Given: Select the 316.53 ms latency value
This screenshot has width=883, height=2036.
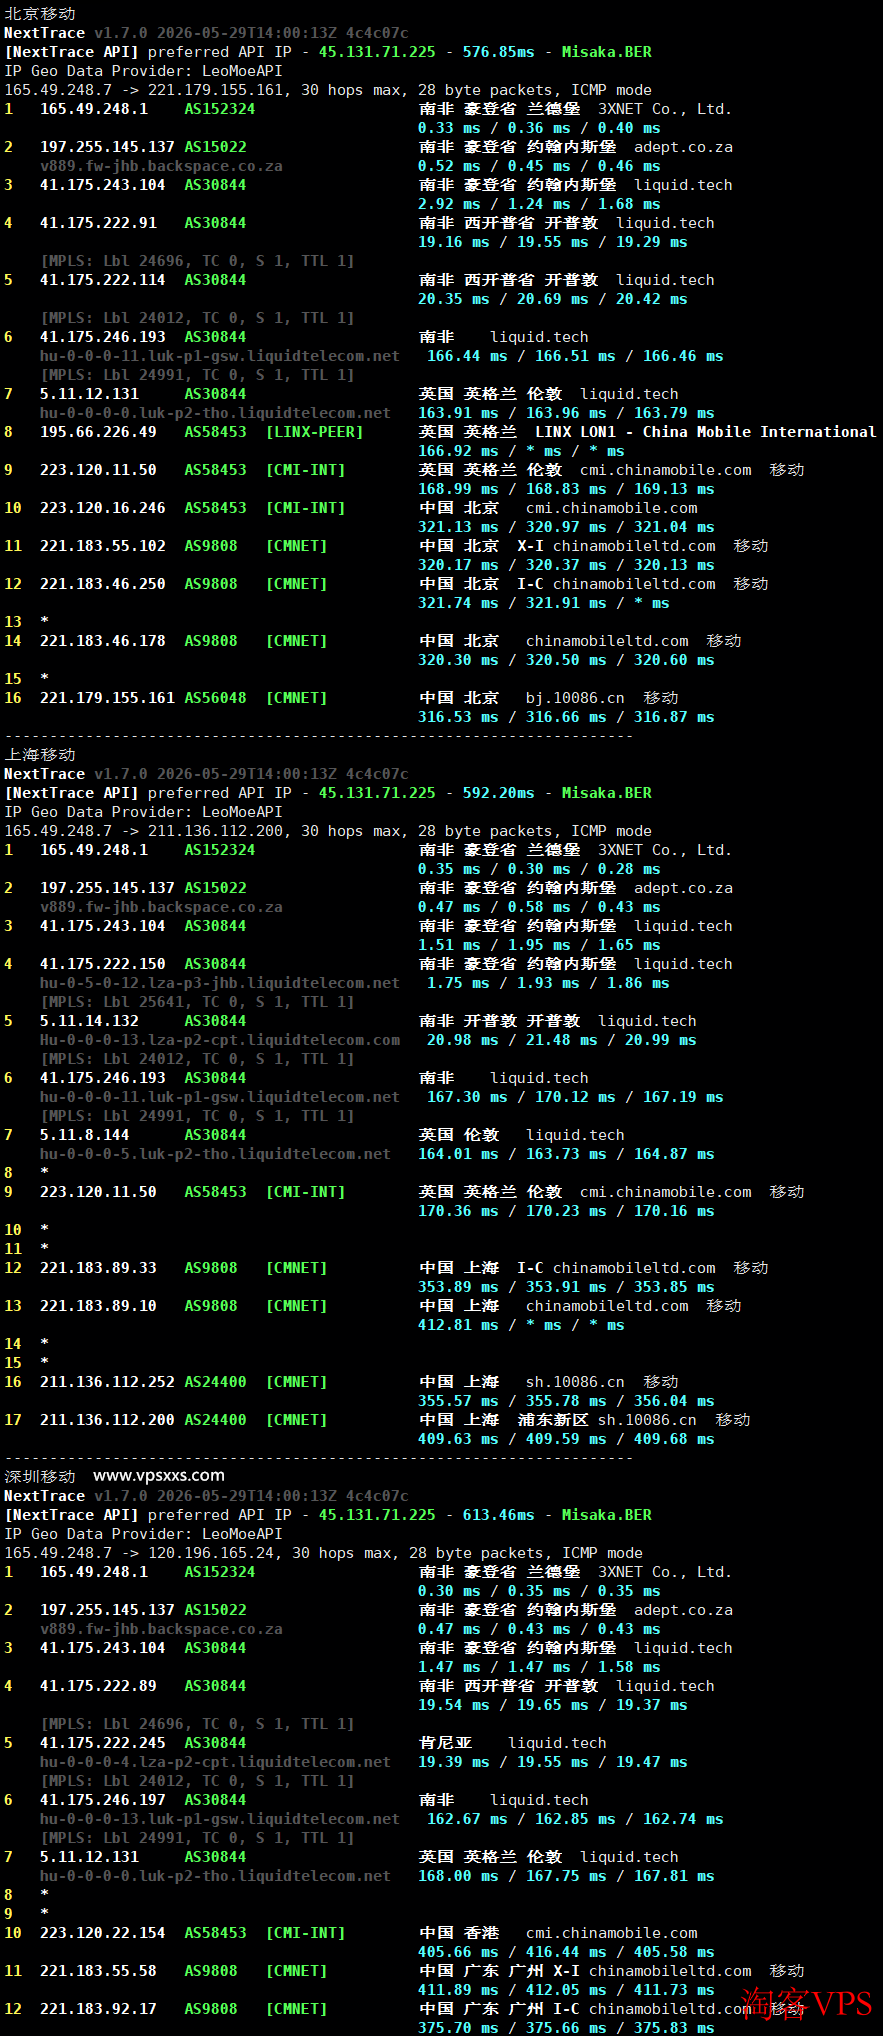Looking at the screenshot, I should click(458, 717).
